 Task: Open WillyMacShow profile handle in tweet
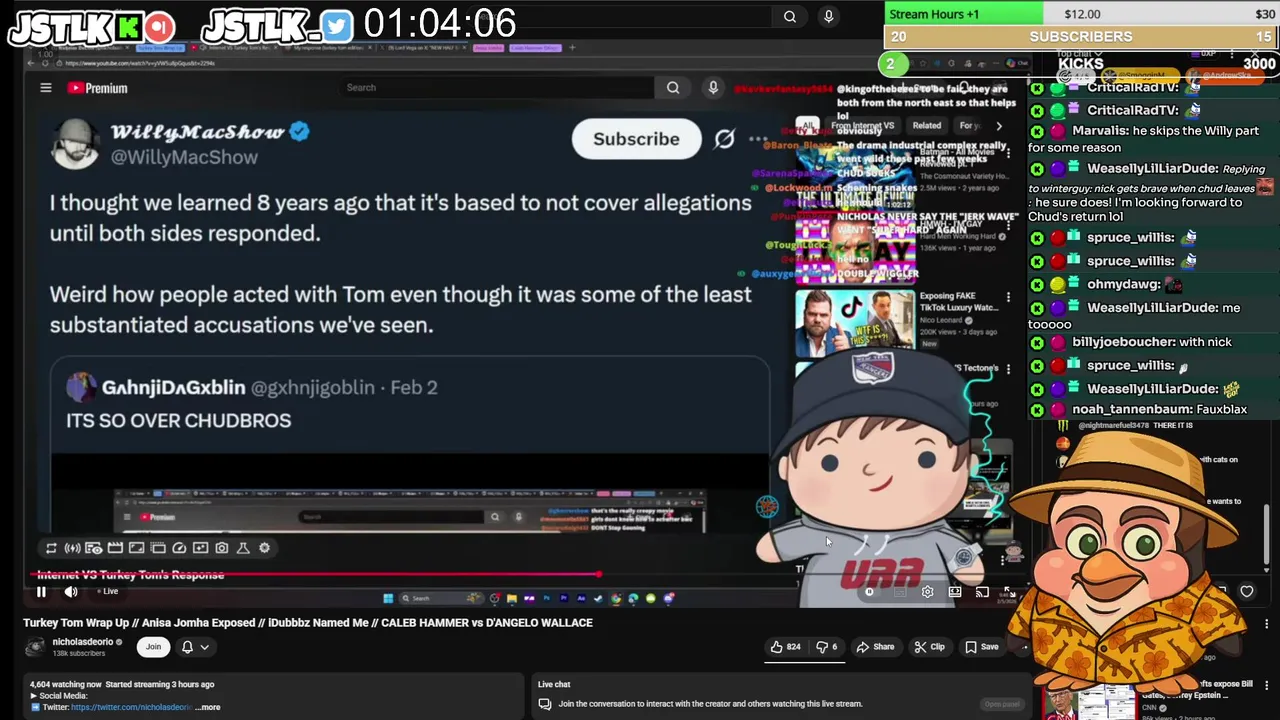pos(184,157)
